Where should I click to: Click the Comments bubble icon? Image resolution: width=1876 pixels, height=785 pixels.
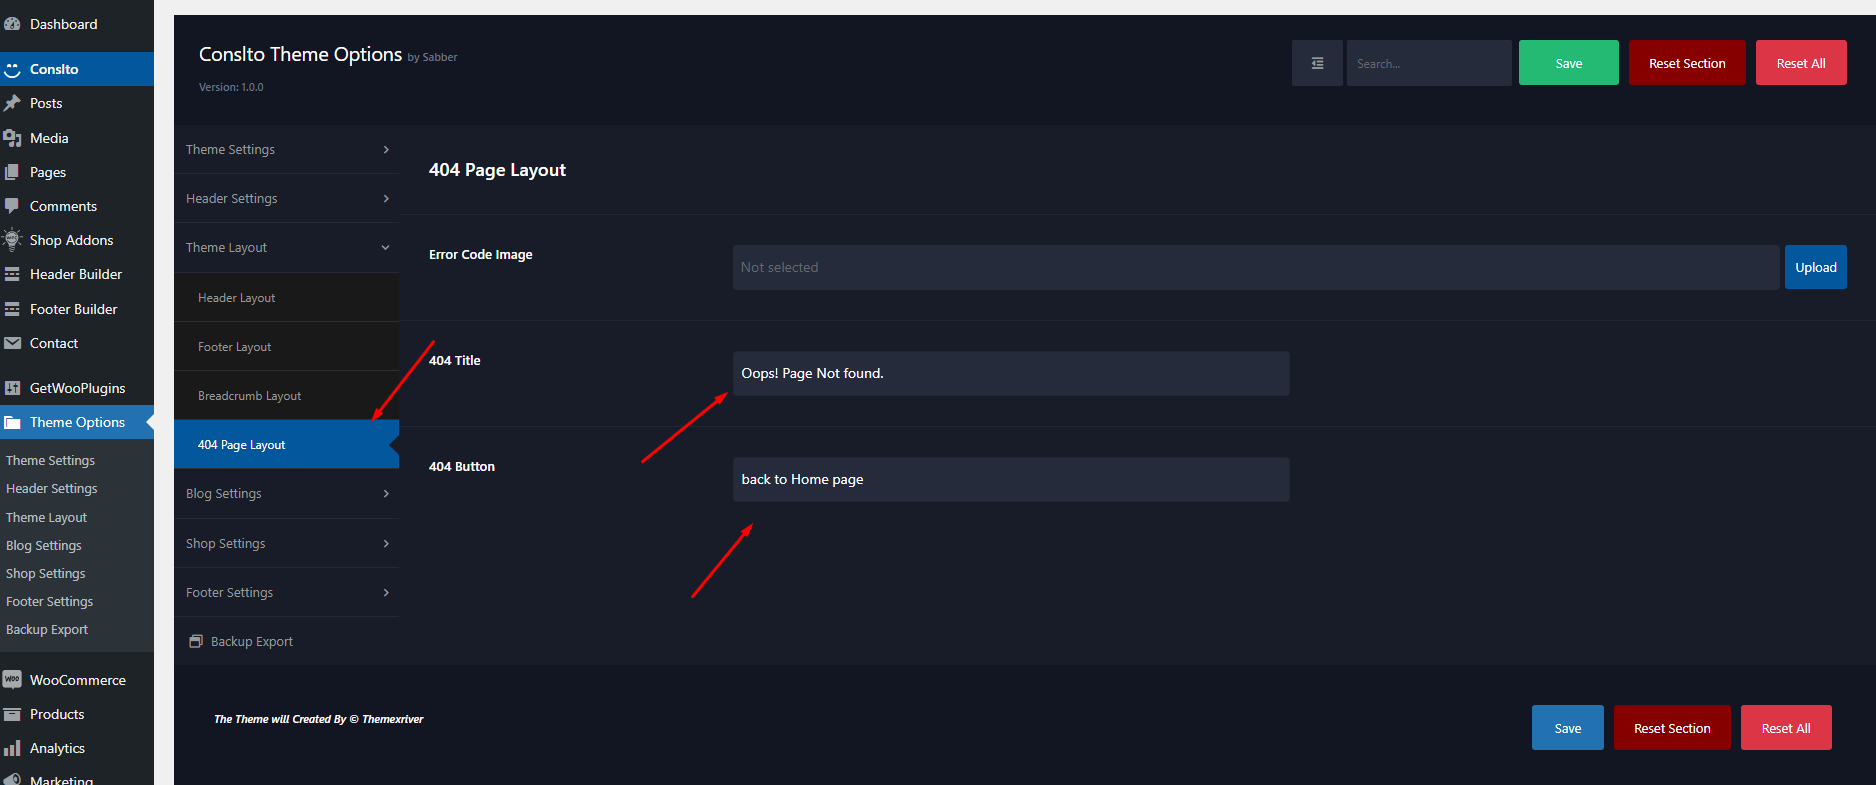(x=13, y=206)
